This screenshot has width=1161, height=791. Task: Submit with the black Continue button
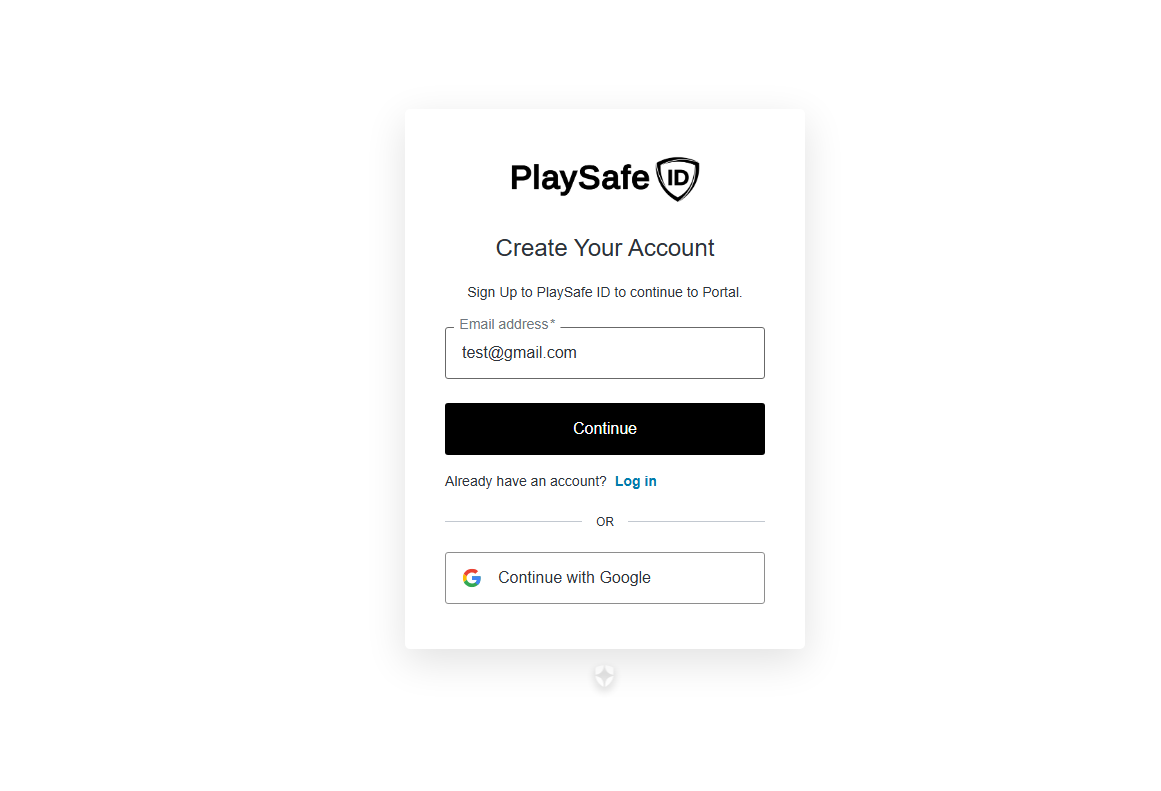pyautogui.click(x=605, y=429)
